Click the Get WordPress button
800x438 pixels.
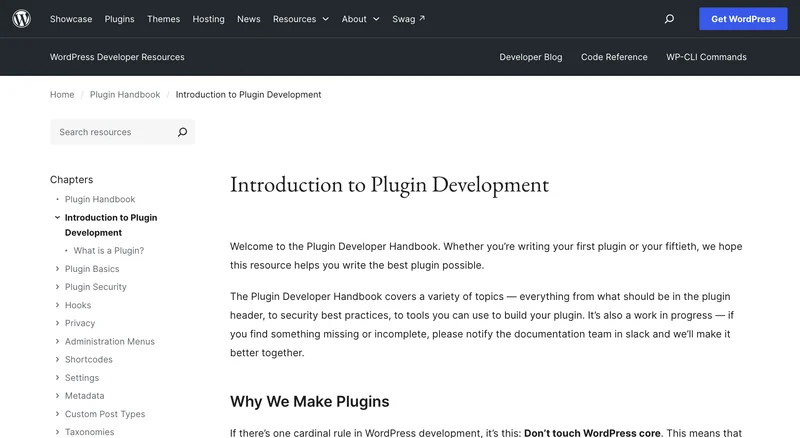coord(743,19)
